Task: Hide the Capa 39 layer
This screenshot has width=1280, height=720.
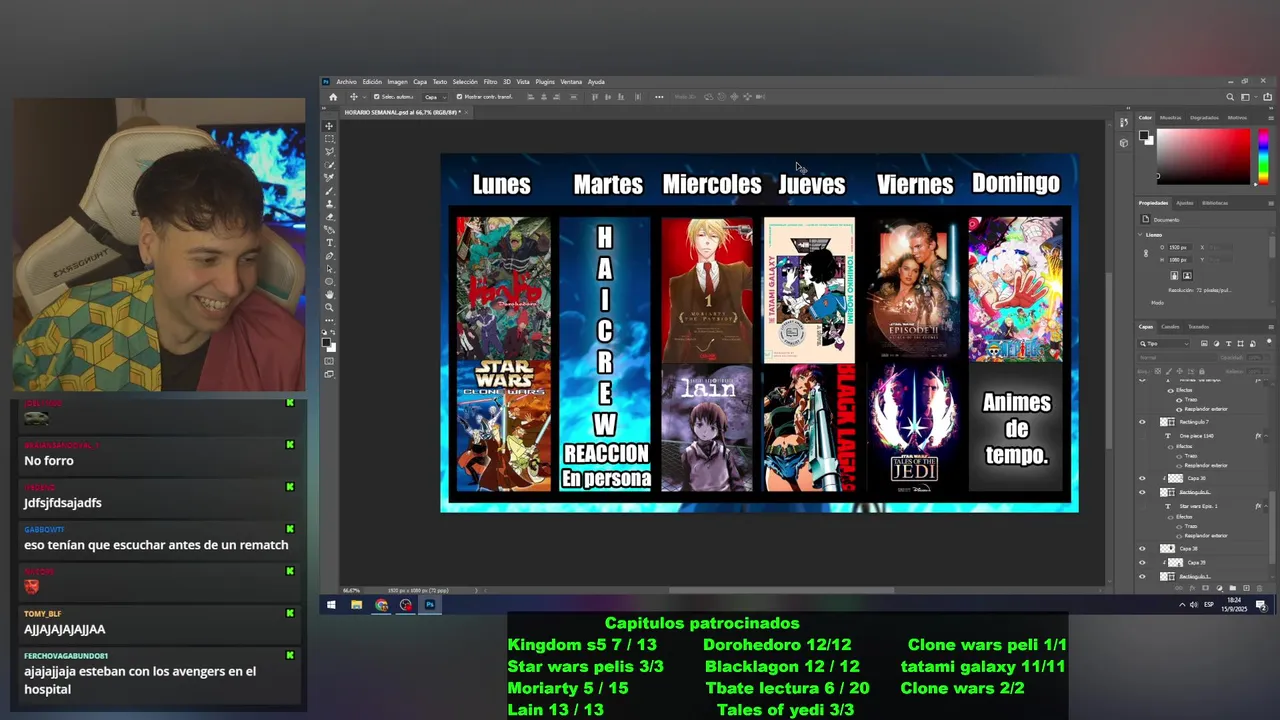Action: [1142, 562]
